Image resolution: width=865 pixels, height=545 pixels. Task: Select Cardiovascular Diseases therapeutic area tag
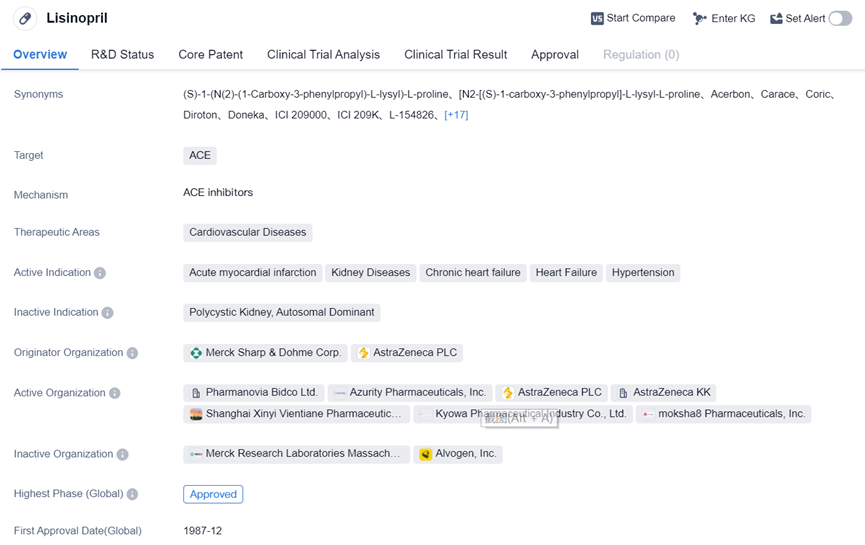(x=248, y=232)
